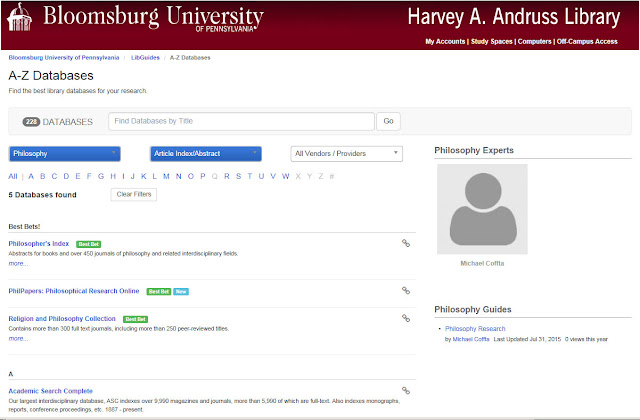Filter databases by letter H

pos(113,176)
